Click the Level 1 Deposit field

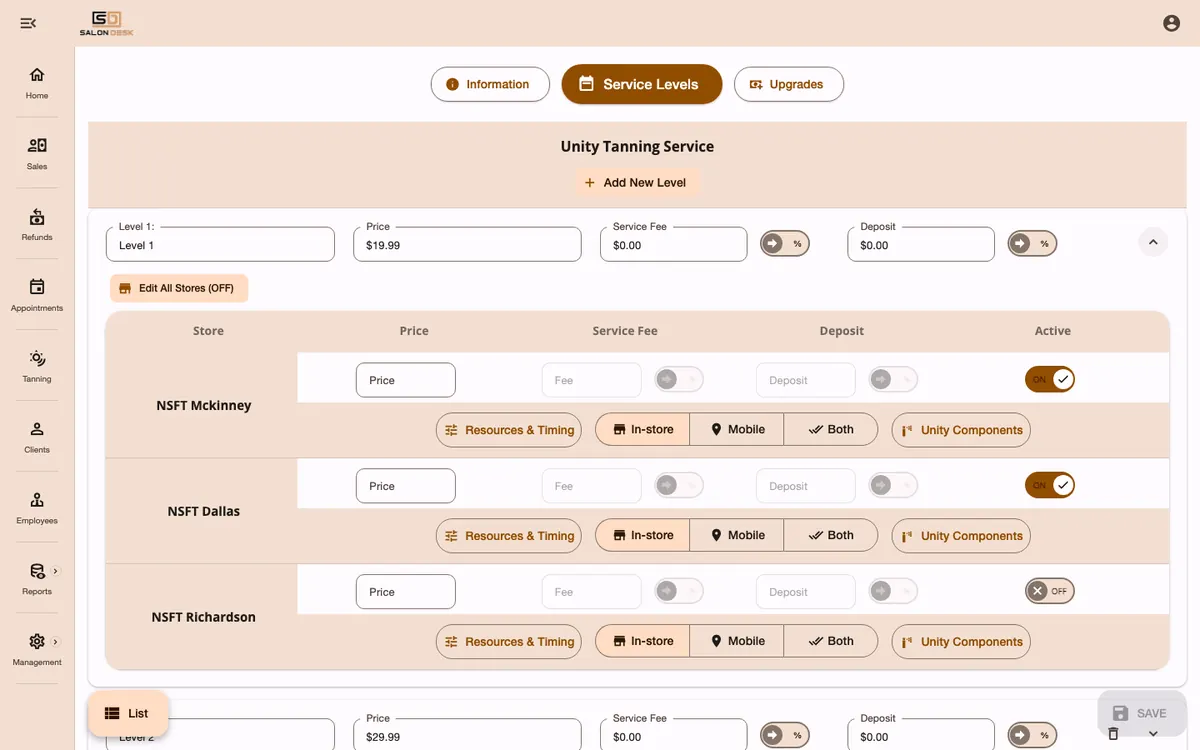(920, 245)
